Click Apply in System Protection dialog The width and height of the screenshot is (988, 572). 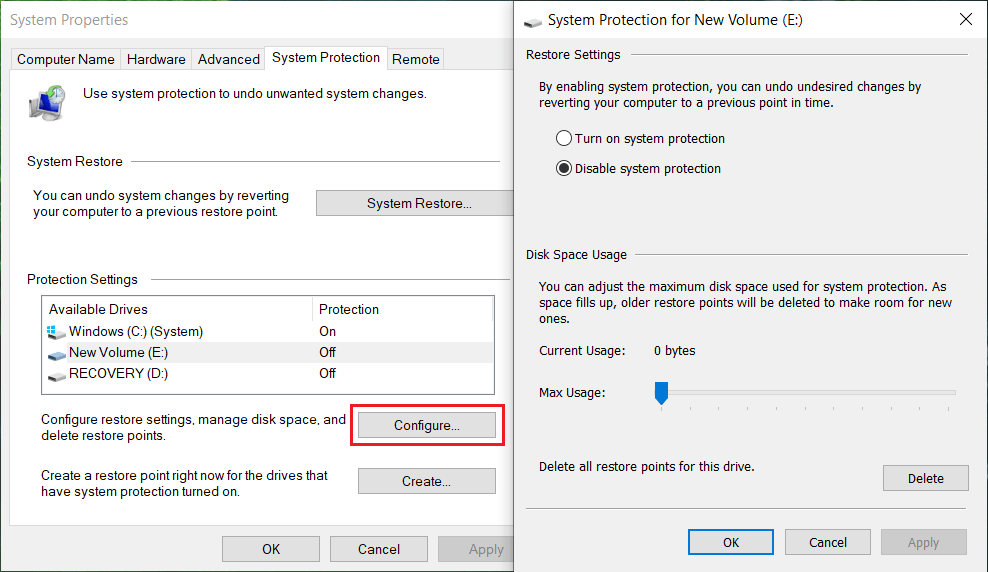tap(924, 542)
